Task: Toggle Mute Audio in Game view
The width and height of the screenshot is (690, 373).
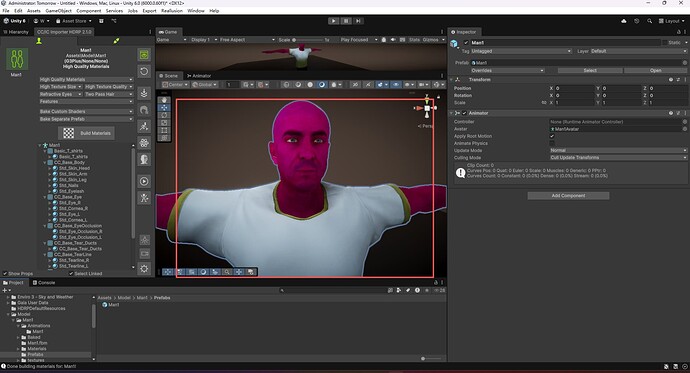Action: (x=393, y=40)
